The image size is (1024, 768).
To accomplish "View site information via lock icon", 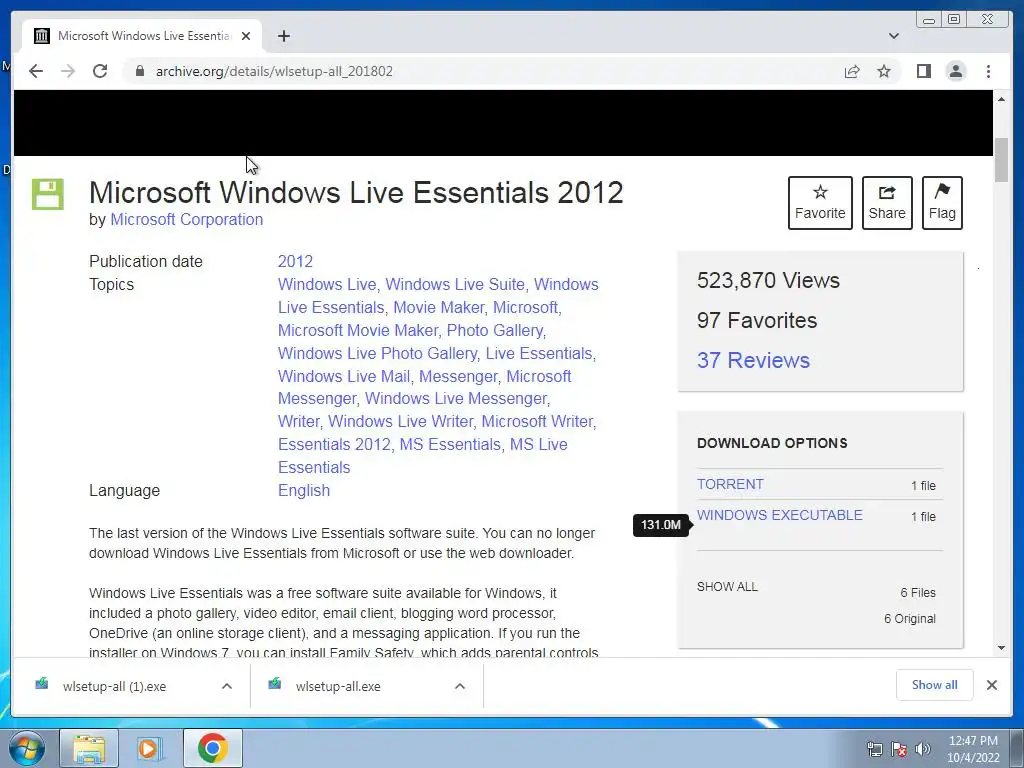I will (140, 71).
